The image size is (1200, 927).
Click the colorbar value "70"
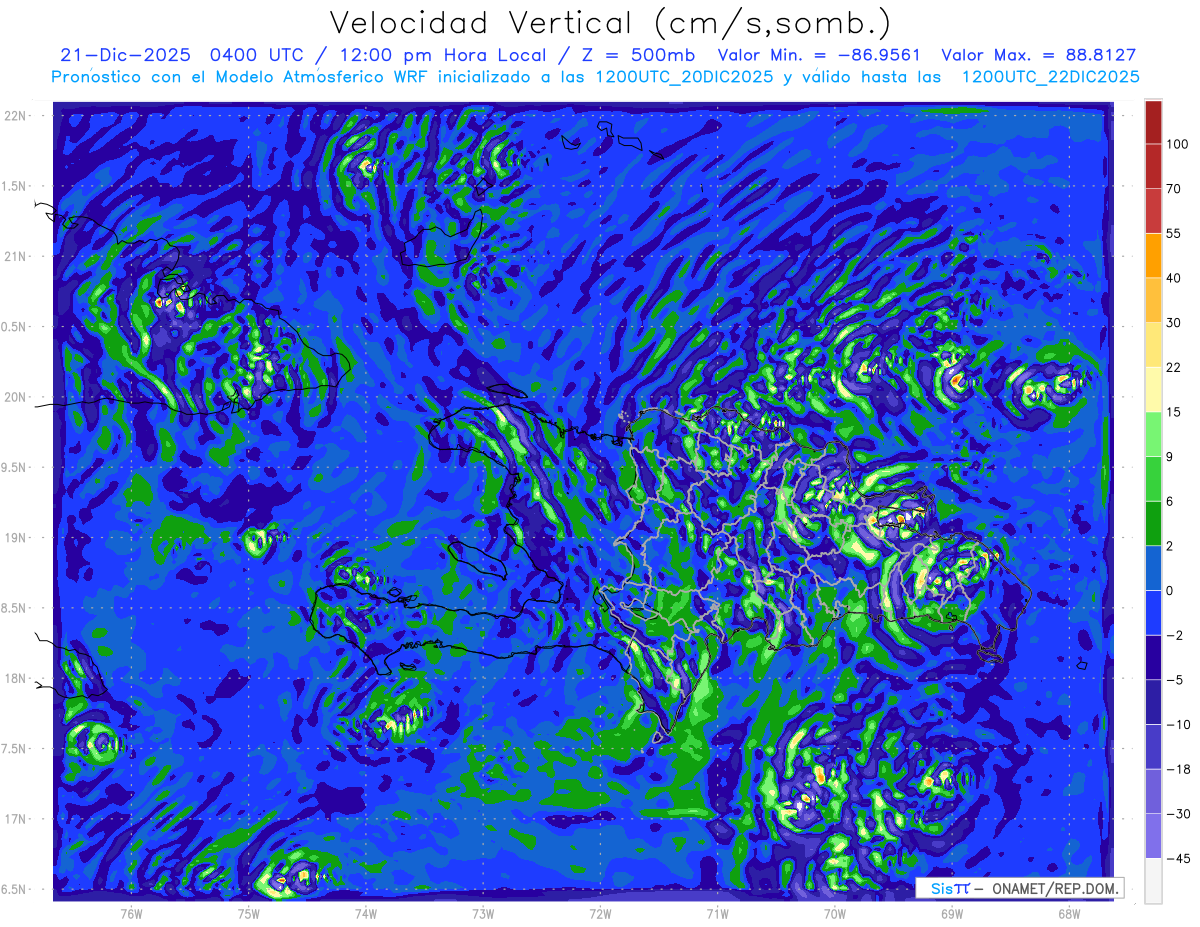pyautogui.click(x=1174, y=189)
